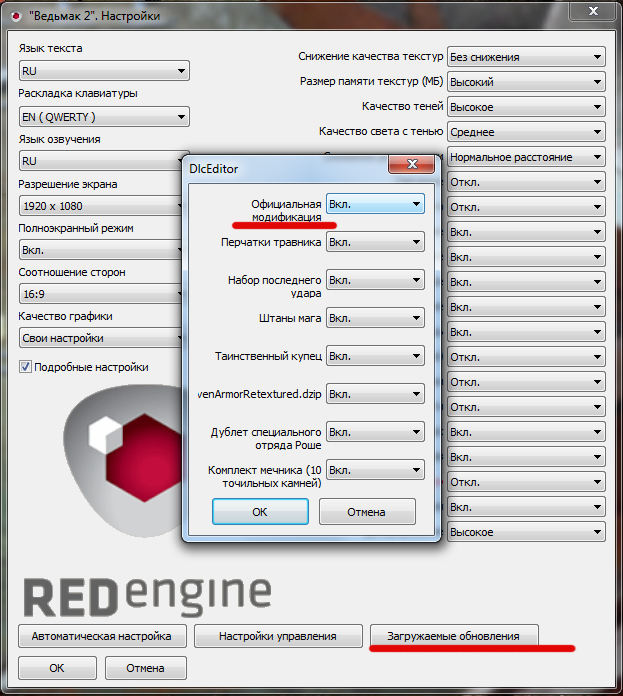Screen dimensions: 623x696
Task: Open Настройки управления
Action: [278, 636]
